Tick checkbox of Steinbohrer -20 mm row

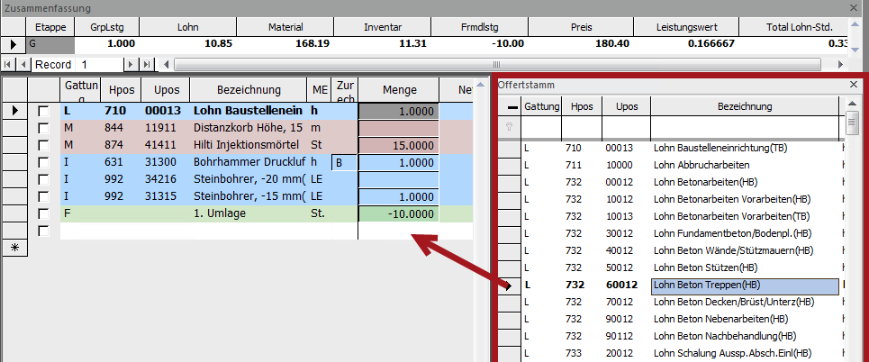pyautogui.click(x=43, y=180)
